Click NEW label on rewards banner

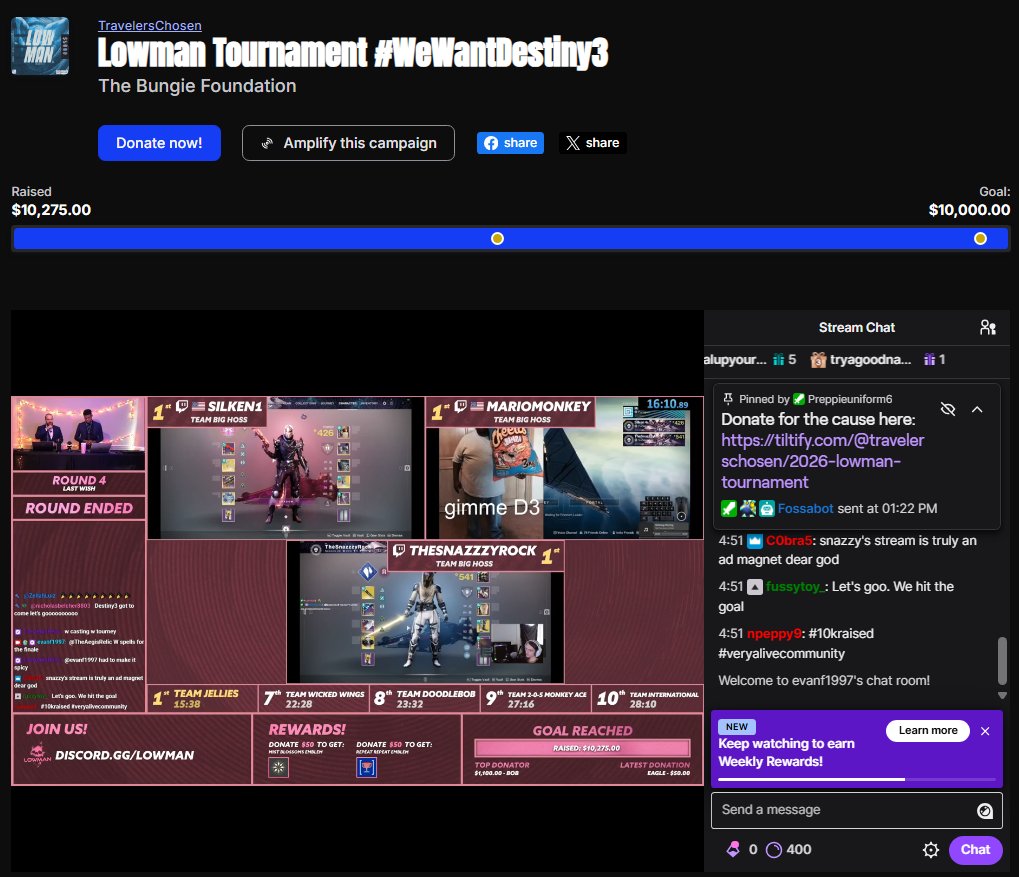(736, 727)
